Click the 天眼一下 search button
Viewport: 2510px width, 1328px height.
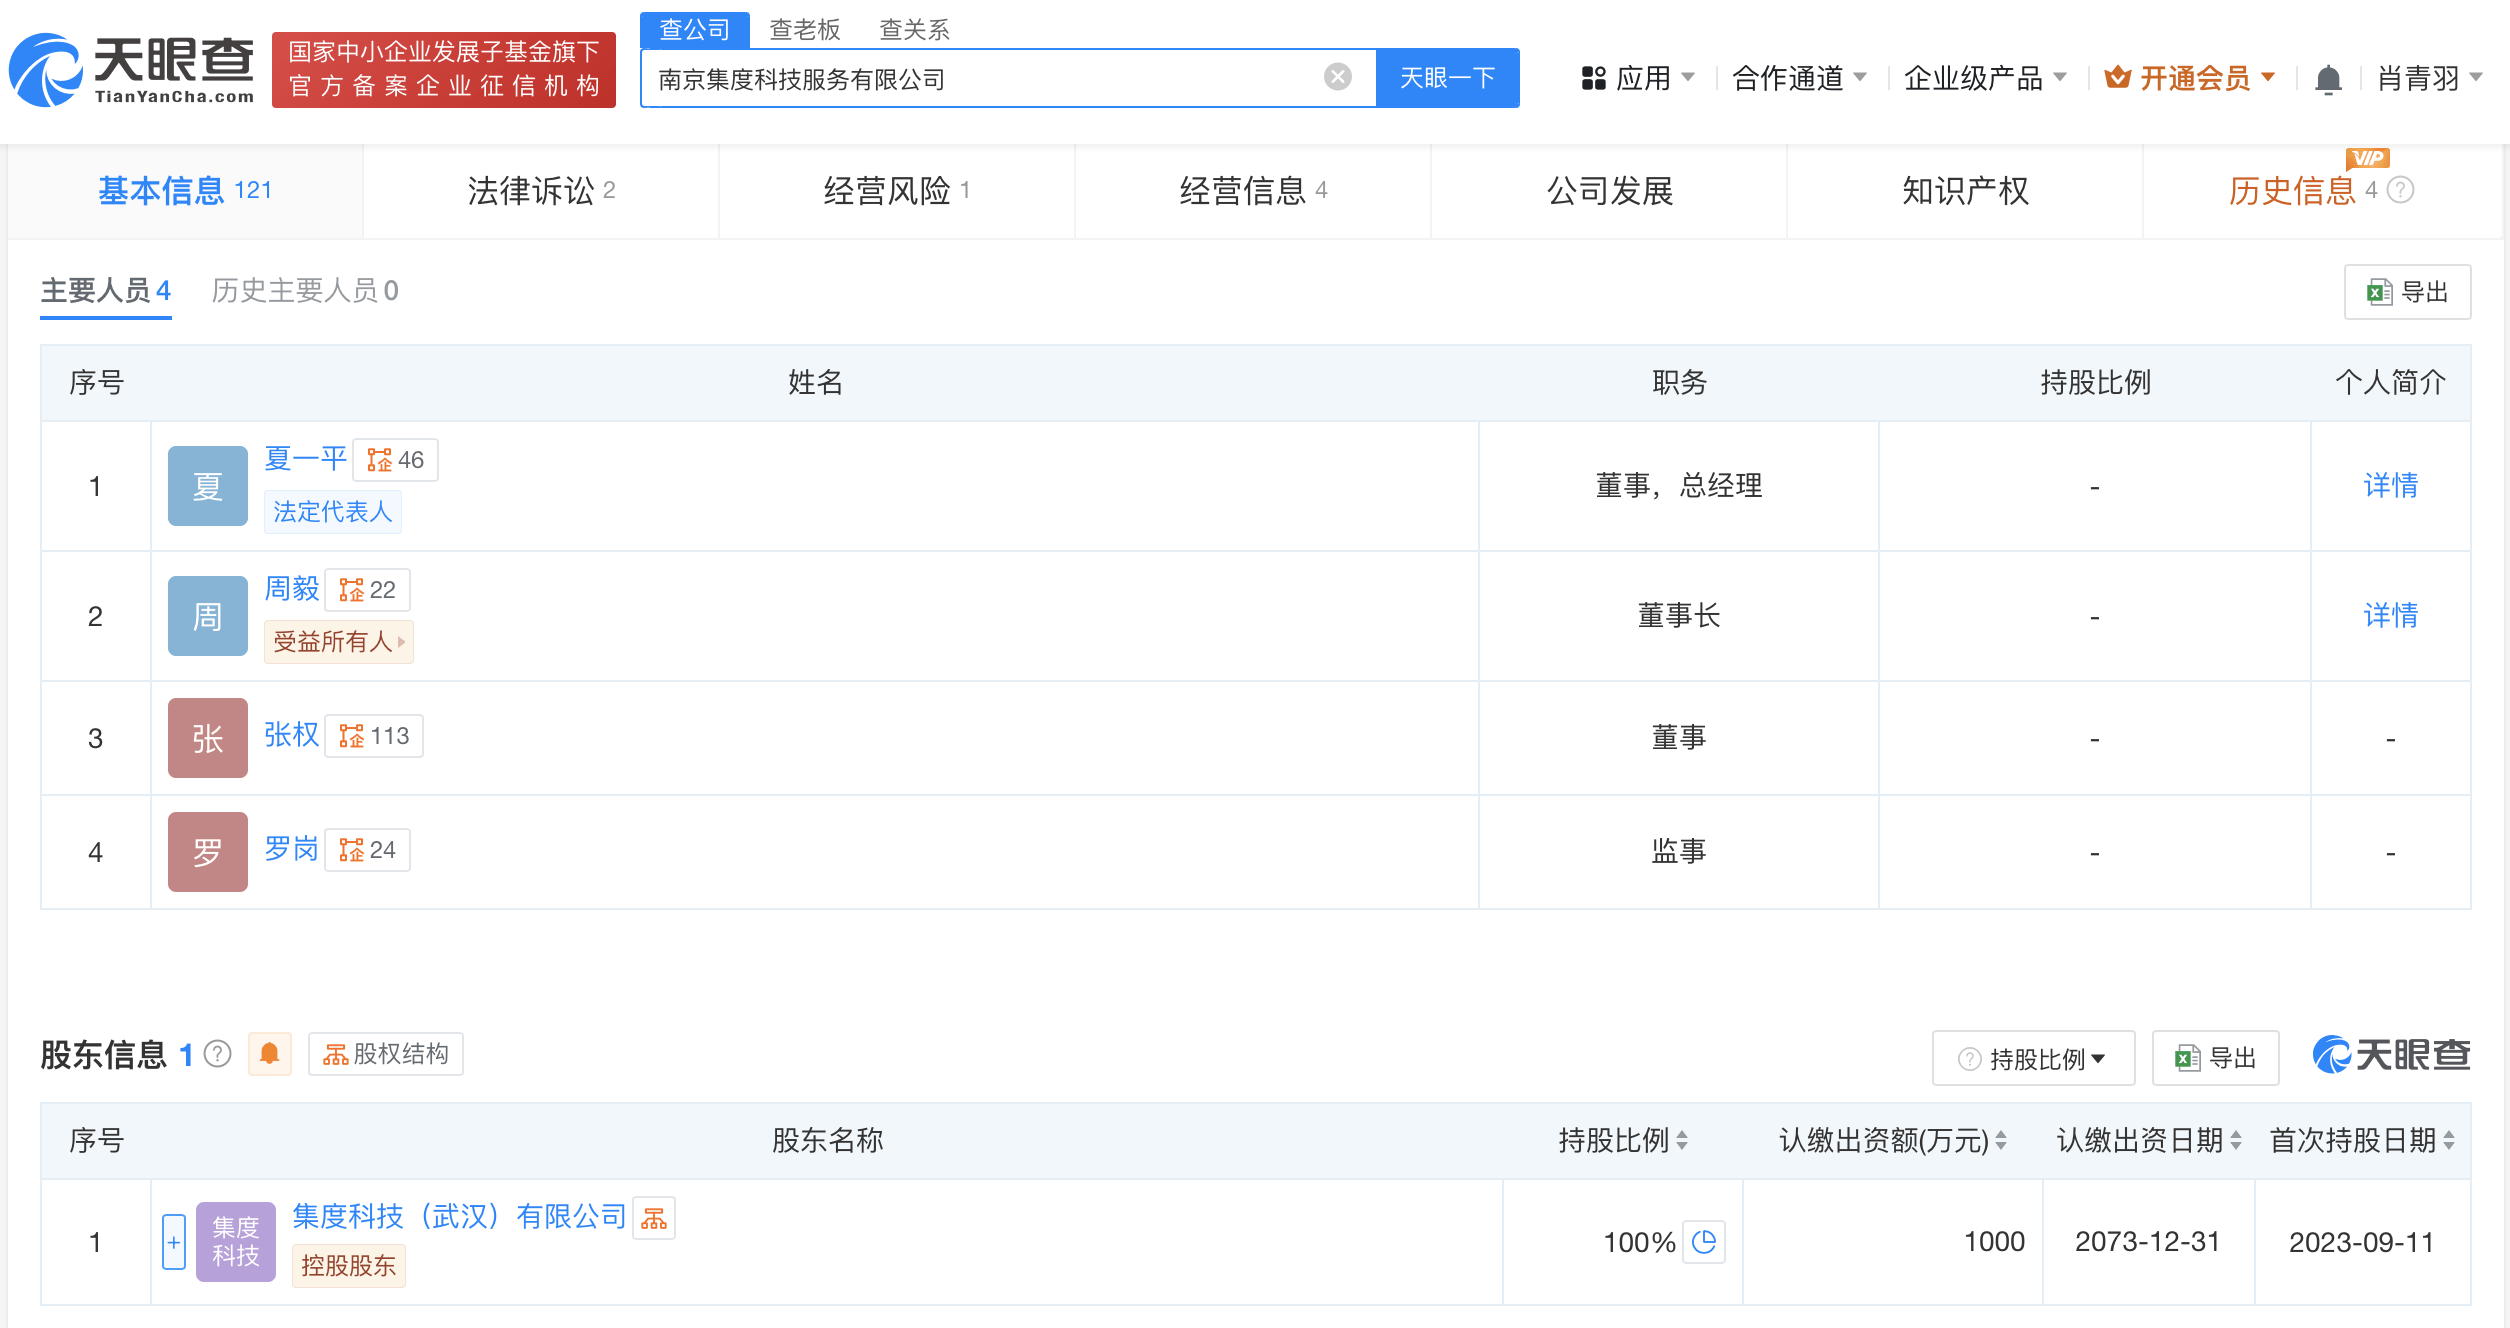1447,78
